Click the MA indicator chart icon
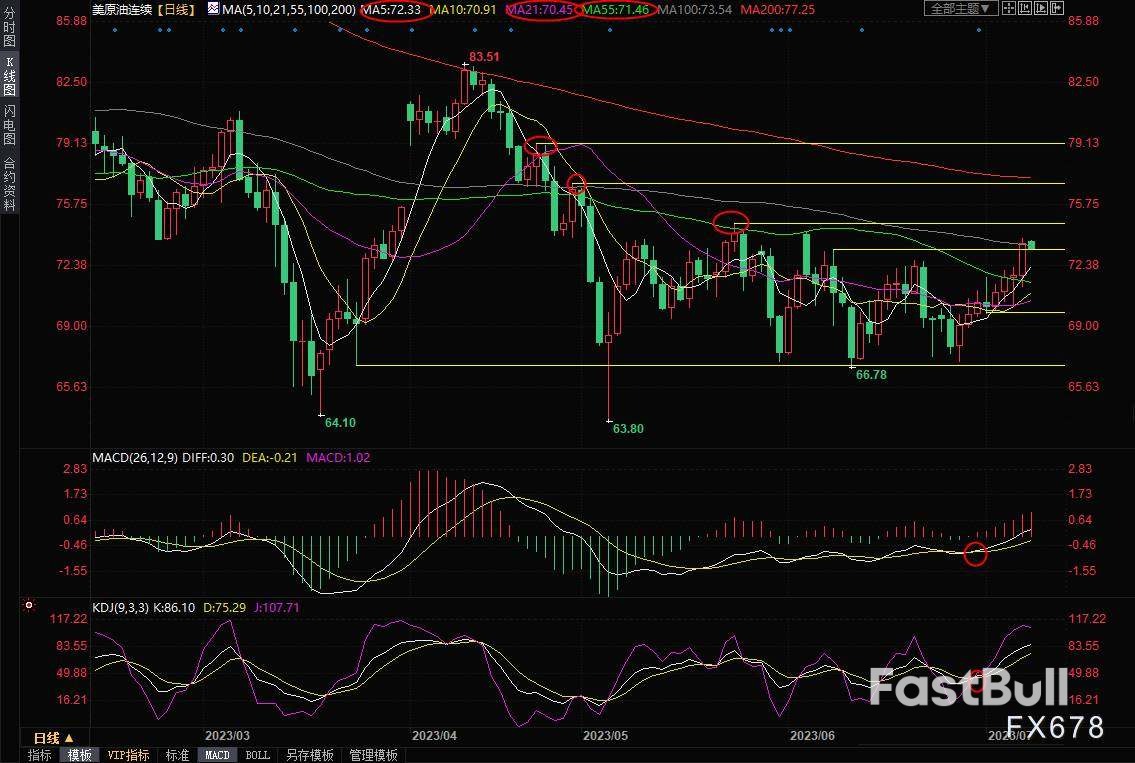The height and width of the screenshot is (763, 1135). coord(214,9)
